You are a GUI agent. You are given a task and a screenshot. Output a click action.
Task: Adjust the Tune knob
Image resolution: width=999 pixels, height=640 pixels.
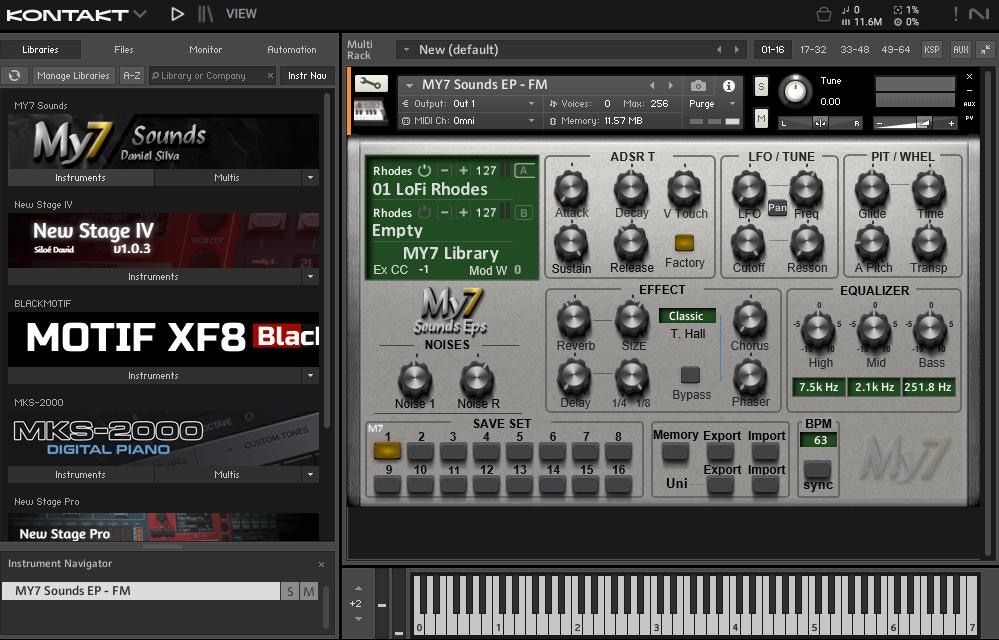(x=794, y=92)
